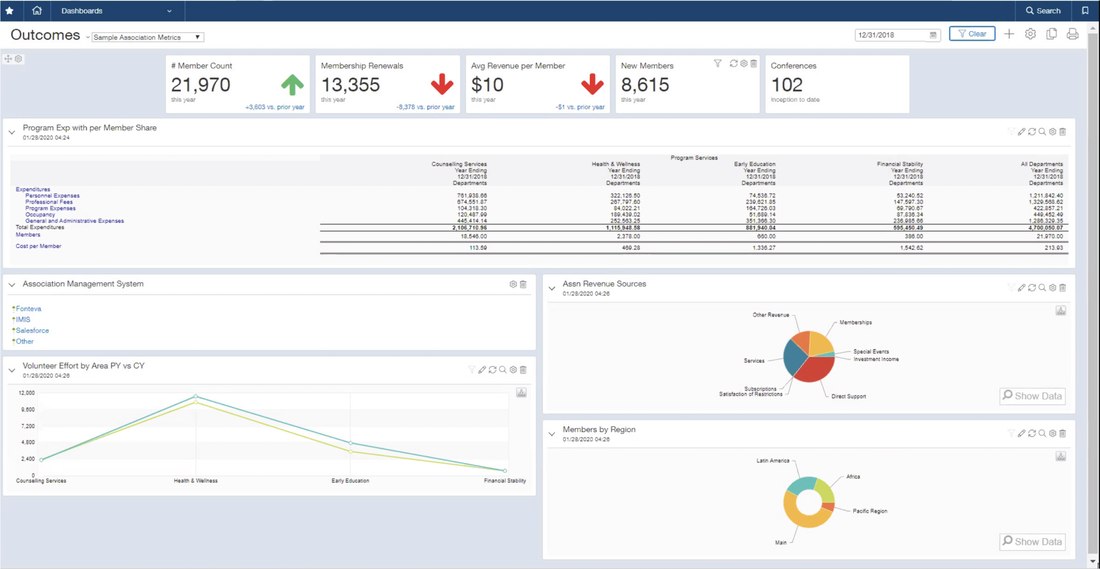Collapse Program Exp with per Member Share

(x=12, y=131)
